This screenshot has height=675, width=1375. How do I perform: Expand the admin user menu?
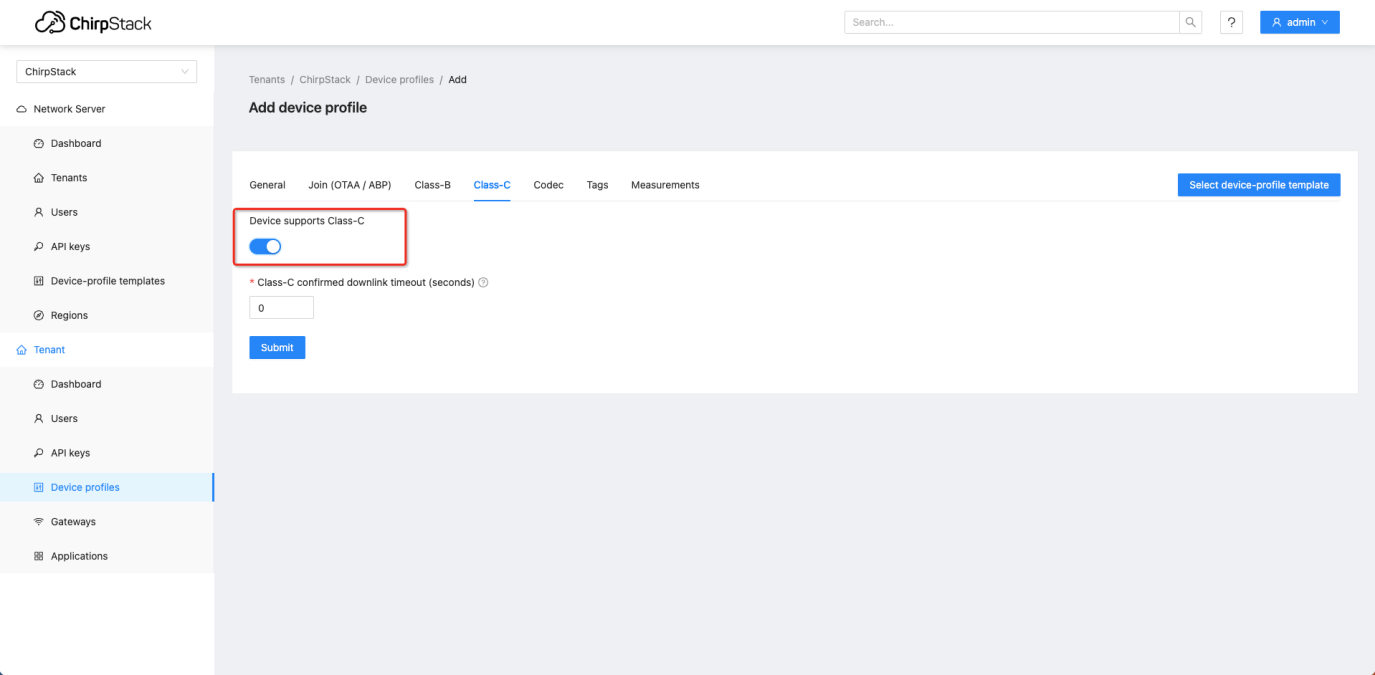tap(1299, 22)
